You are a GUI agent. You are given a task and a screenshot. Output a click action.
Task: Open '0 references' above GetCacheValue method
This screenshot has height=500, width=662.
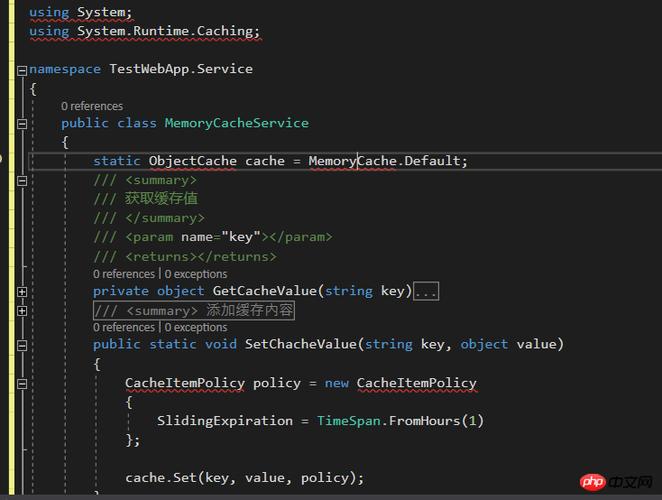[124, 274]
